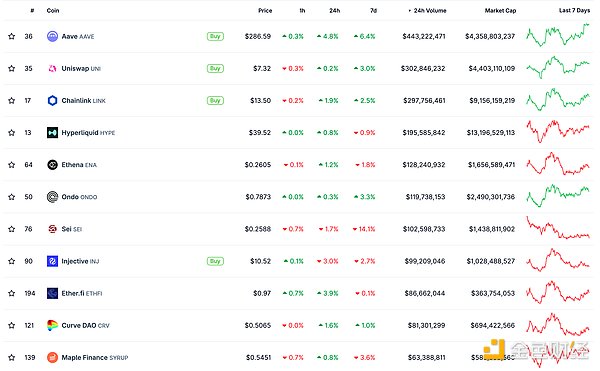Click the Buy button for Uniswap
600x371 pixels.
point(215,68)
